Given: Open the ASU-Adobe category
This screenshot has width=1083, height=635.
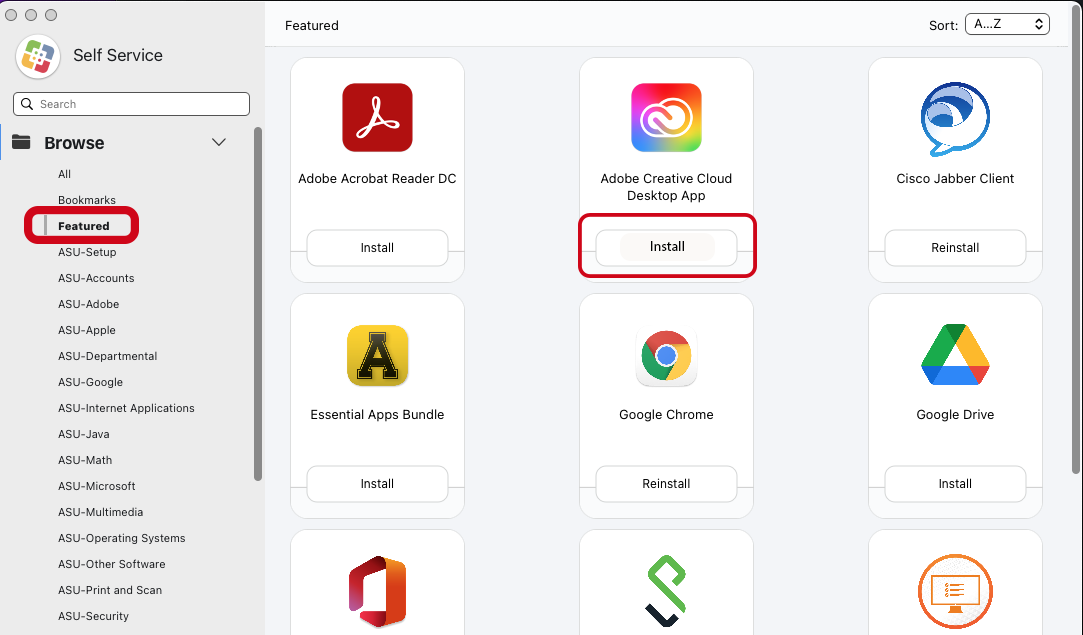Looking at the screenshot, I should tap(88, 304).
